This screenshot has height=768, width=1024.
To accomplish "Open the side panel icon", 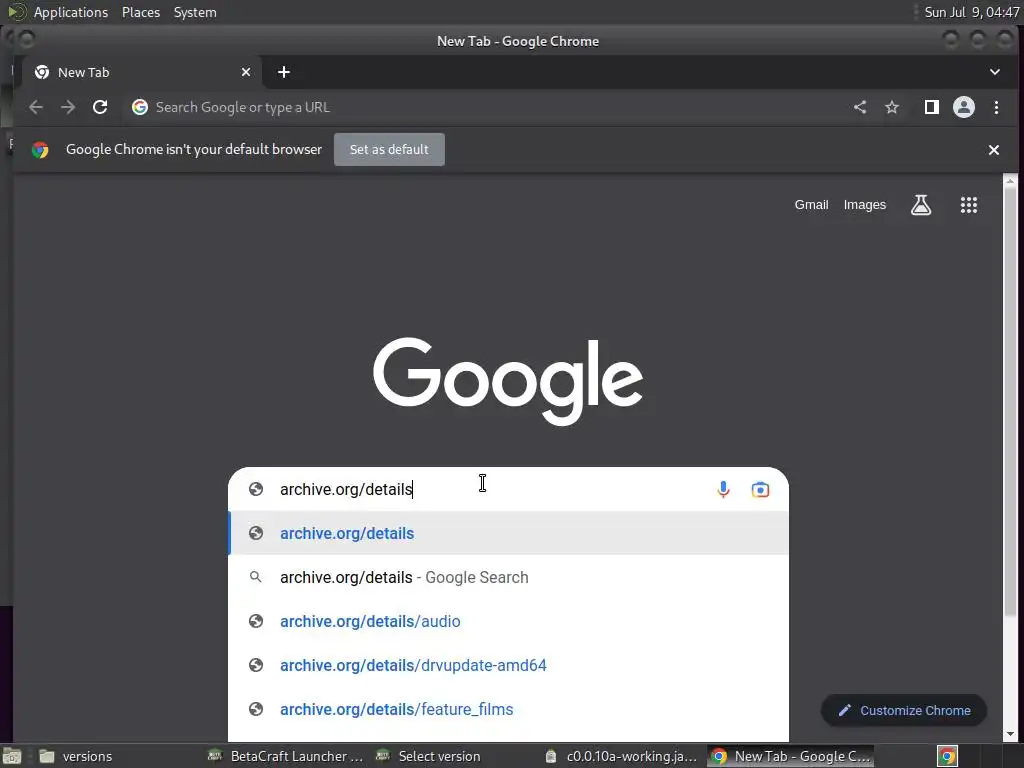I will [932, 107].
